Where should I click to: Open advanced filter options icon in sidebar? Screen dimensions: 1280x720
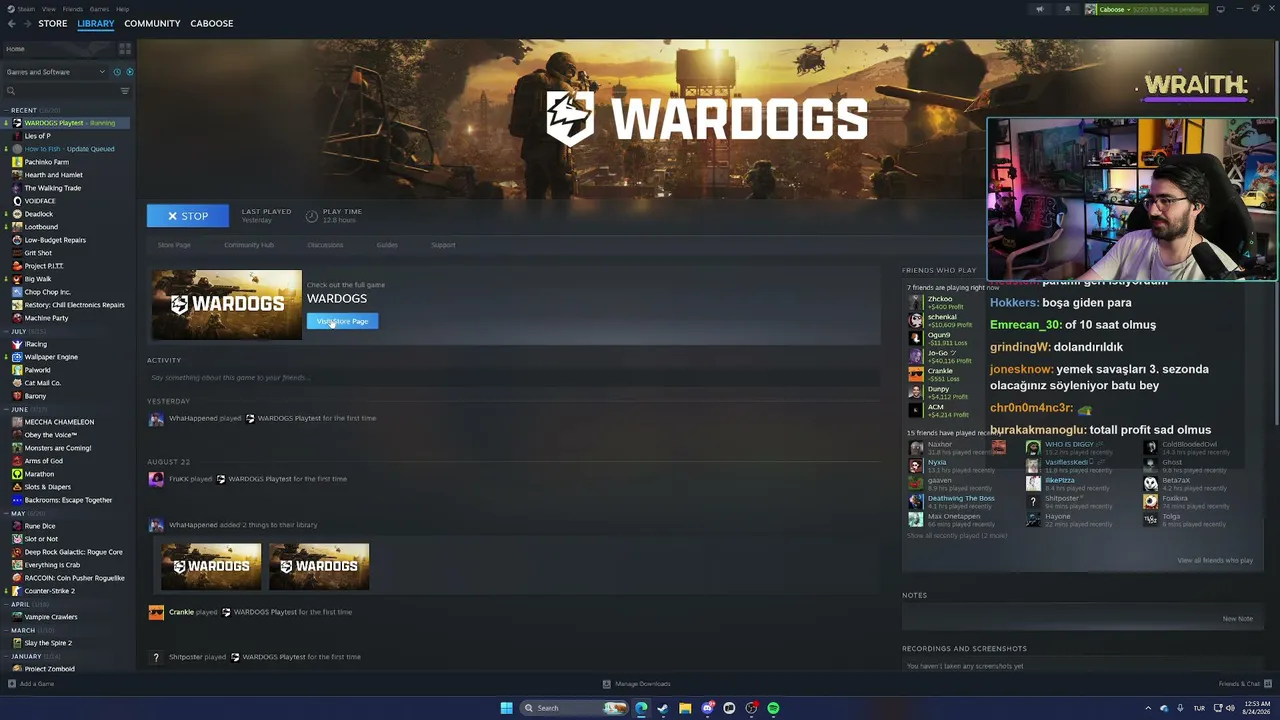point(125,91)
